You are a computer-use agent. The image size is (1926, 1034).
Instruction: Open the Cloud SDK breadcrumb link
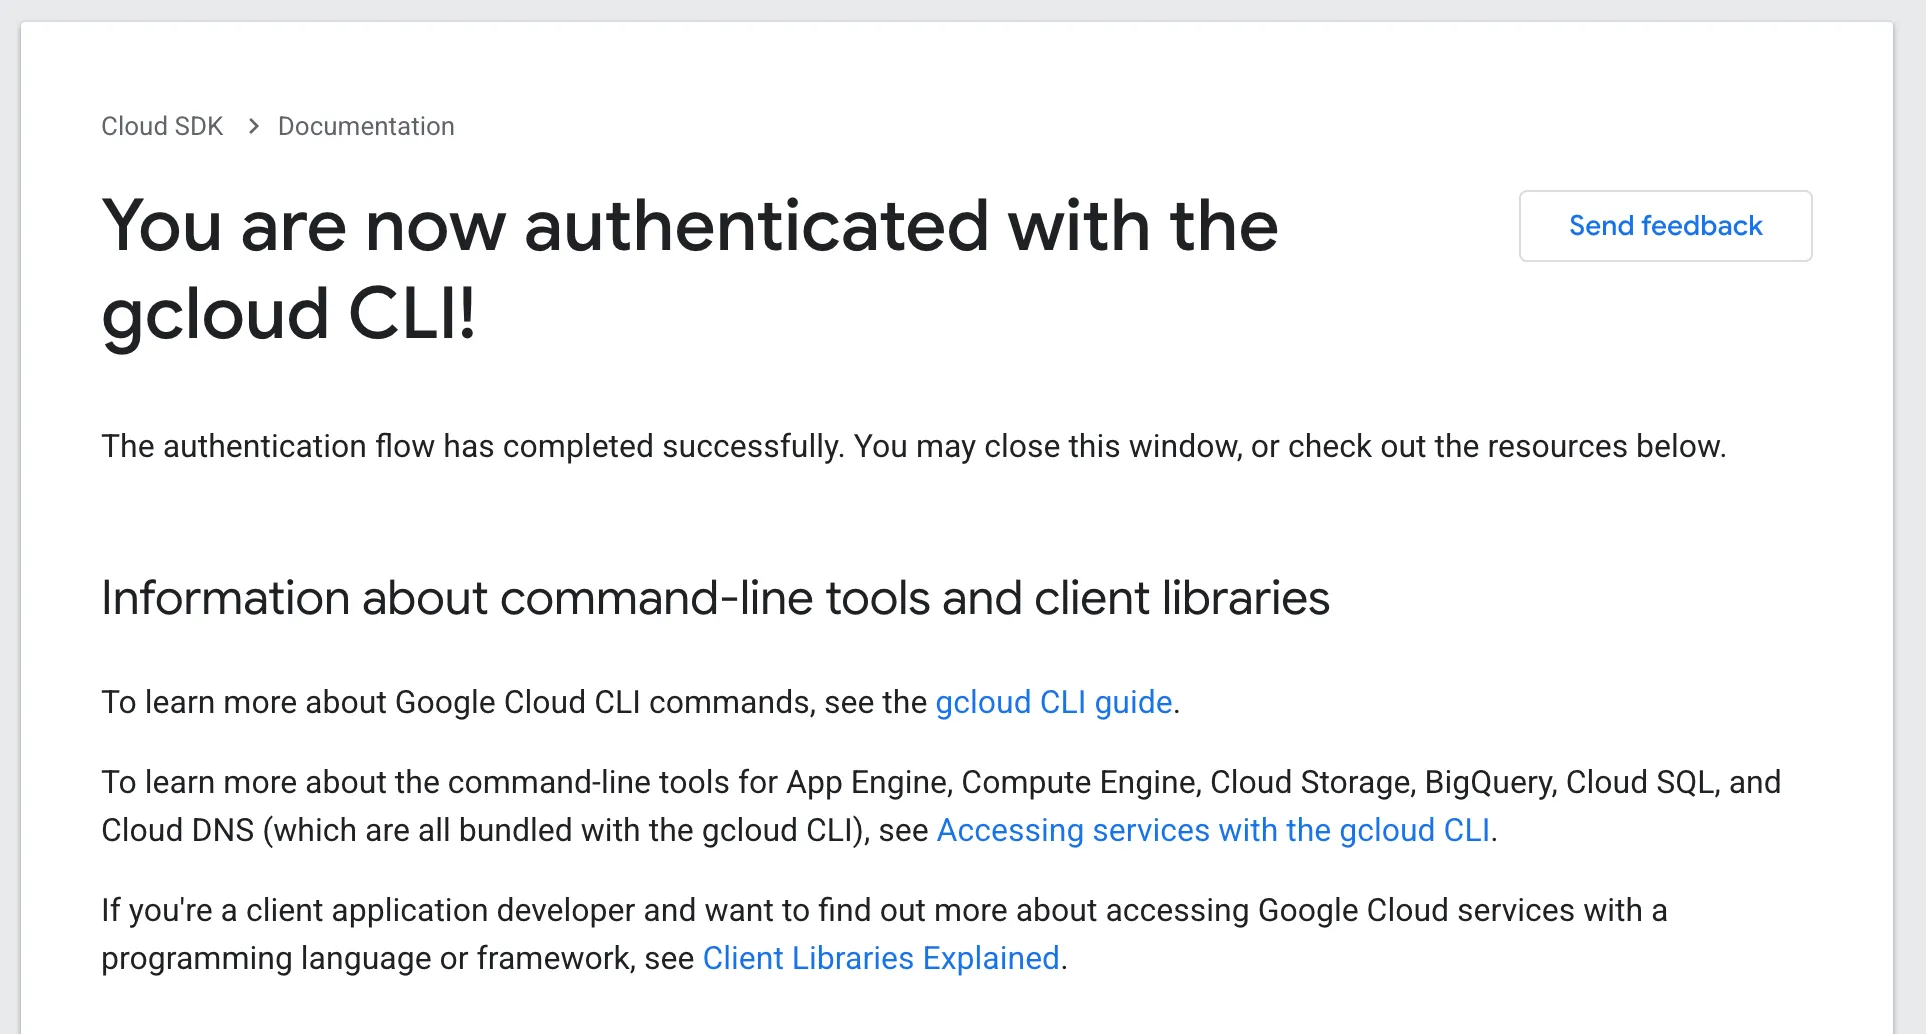(162, 126)
